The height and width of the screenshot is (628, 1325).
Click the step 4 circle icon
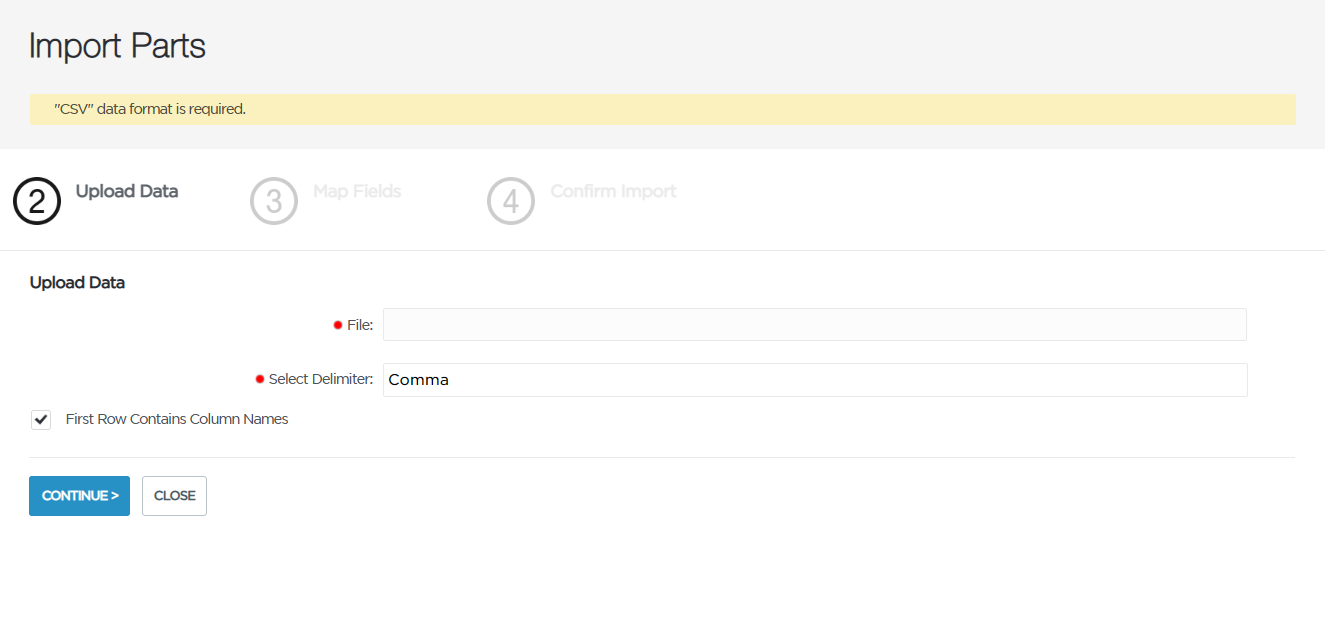coord(511,201)
